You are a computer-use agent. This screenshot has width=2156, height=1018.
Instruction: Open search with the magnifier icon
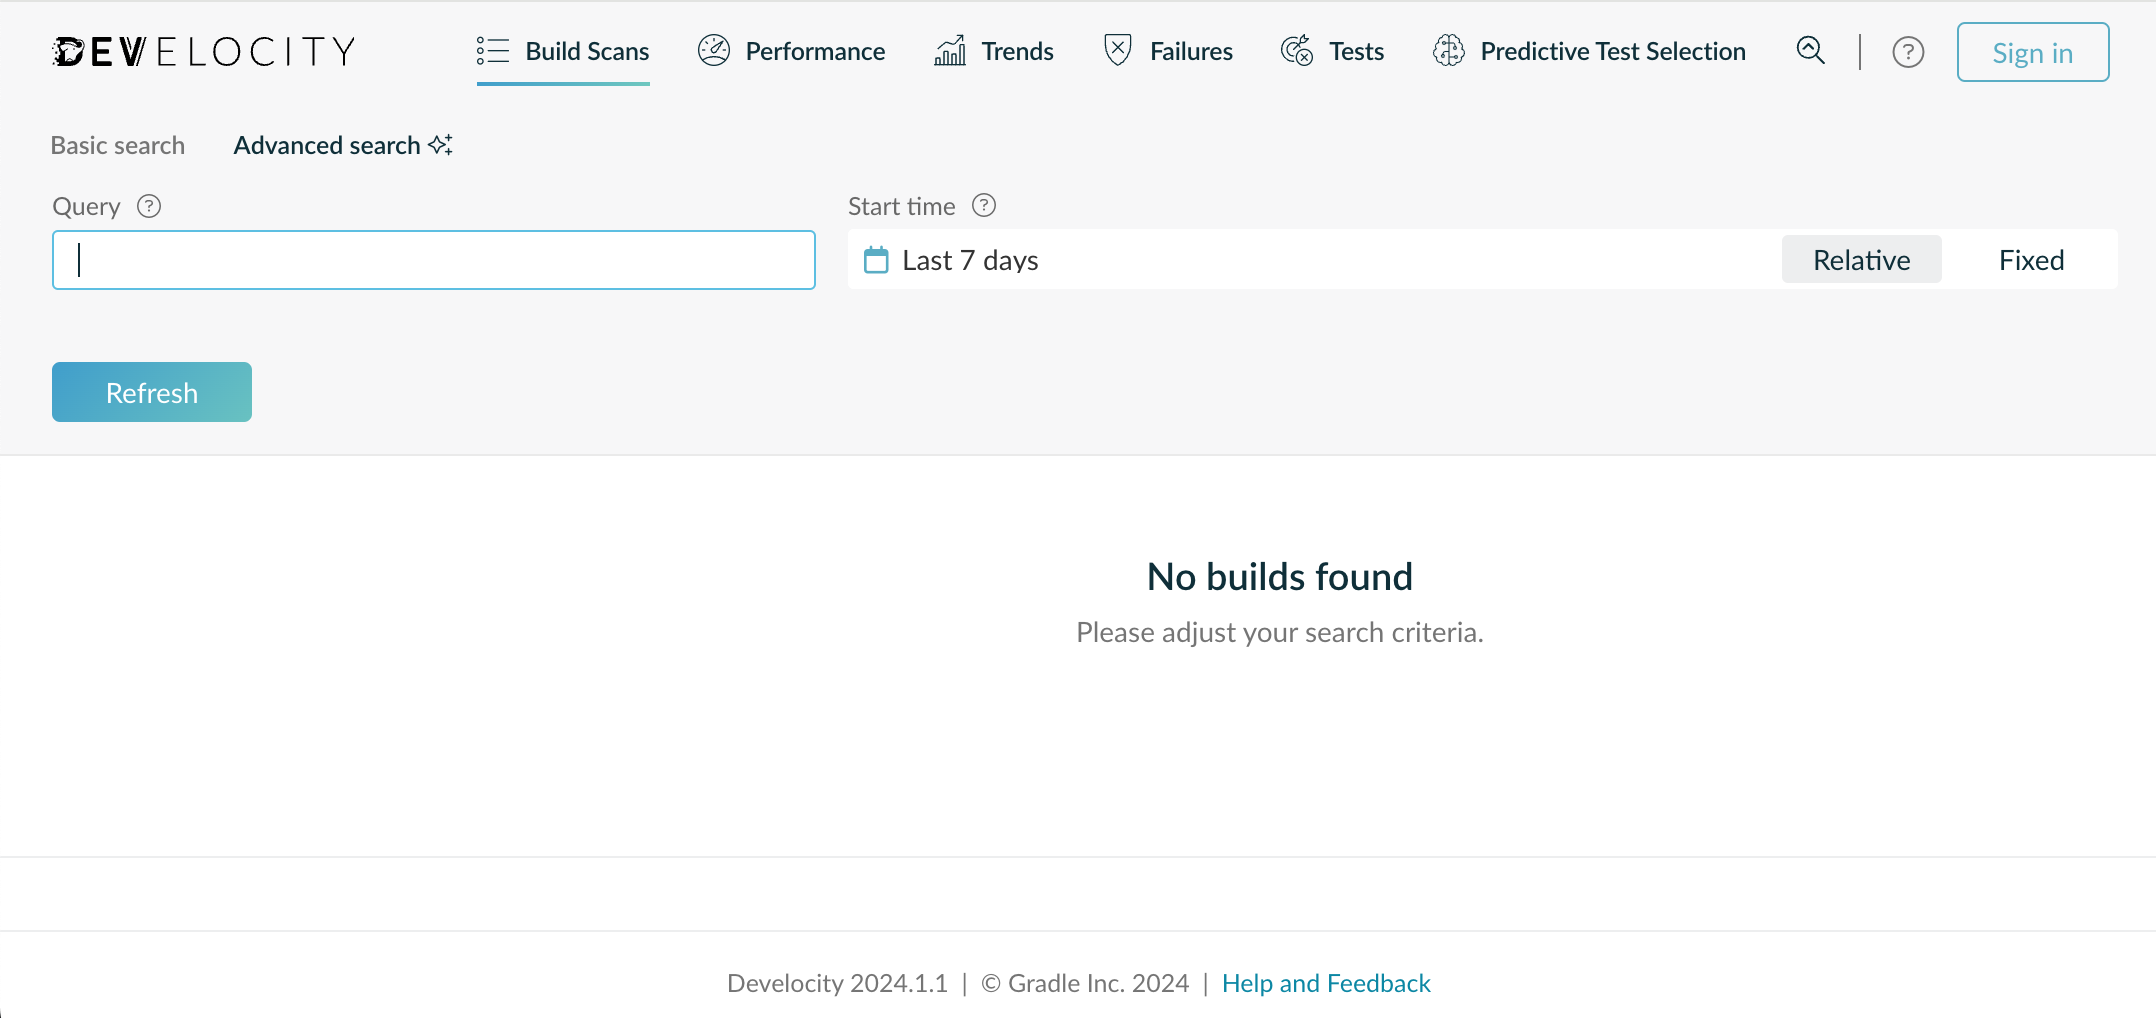[x=1811, y=50]
